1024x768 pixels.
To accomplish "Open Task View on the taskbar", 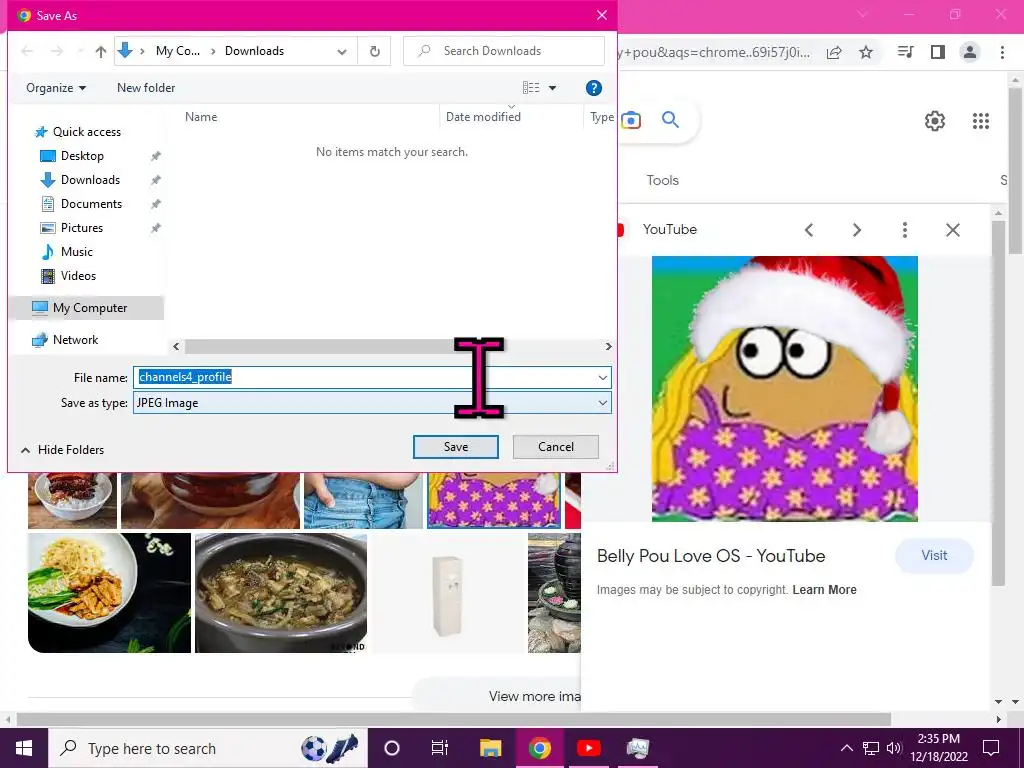I will [x=440, y=748].
